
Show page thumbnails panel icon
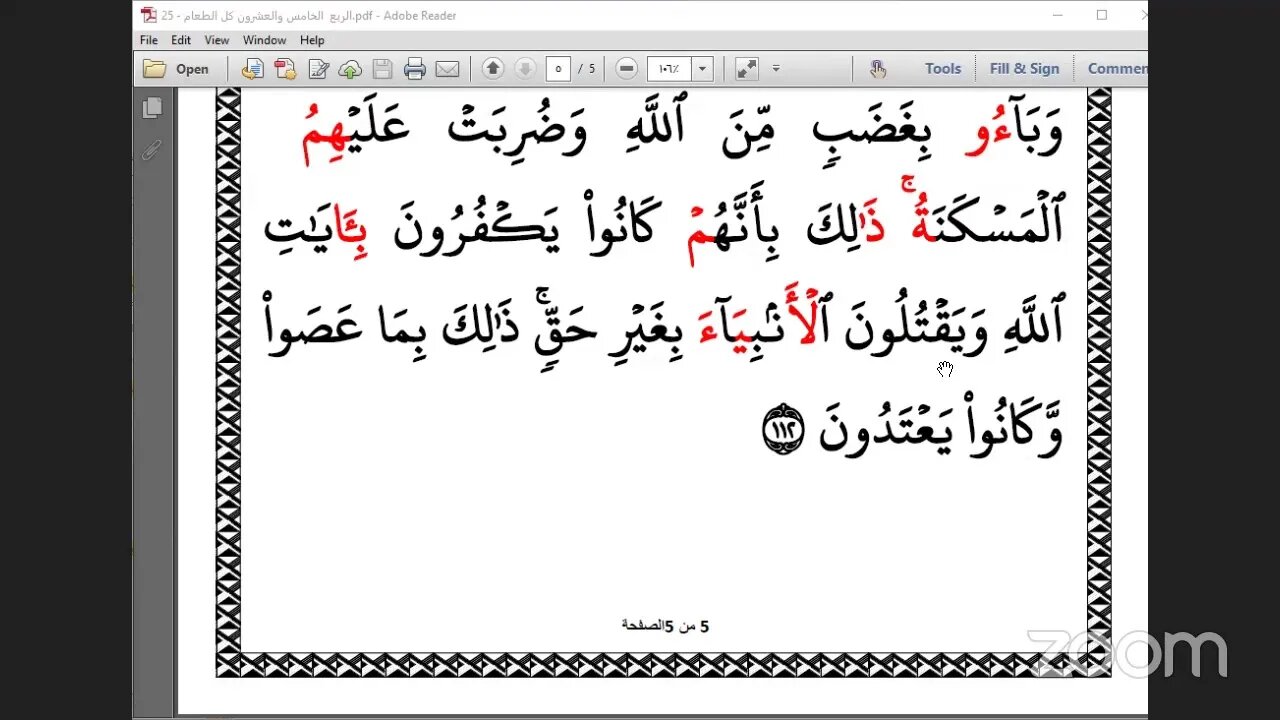click(x=152, y=107)
